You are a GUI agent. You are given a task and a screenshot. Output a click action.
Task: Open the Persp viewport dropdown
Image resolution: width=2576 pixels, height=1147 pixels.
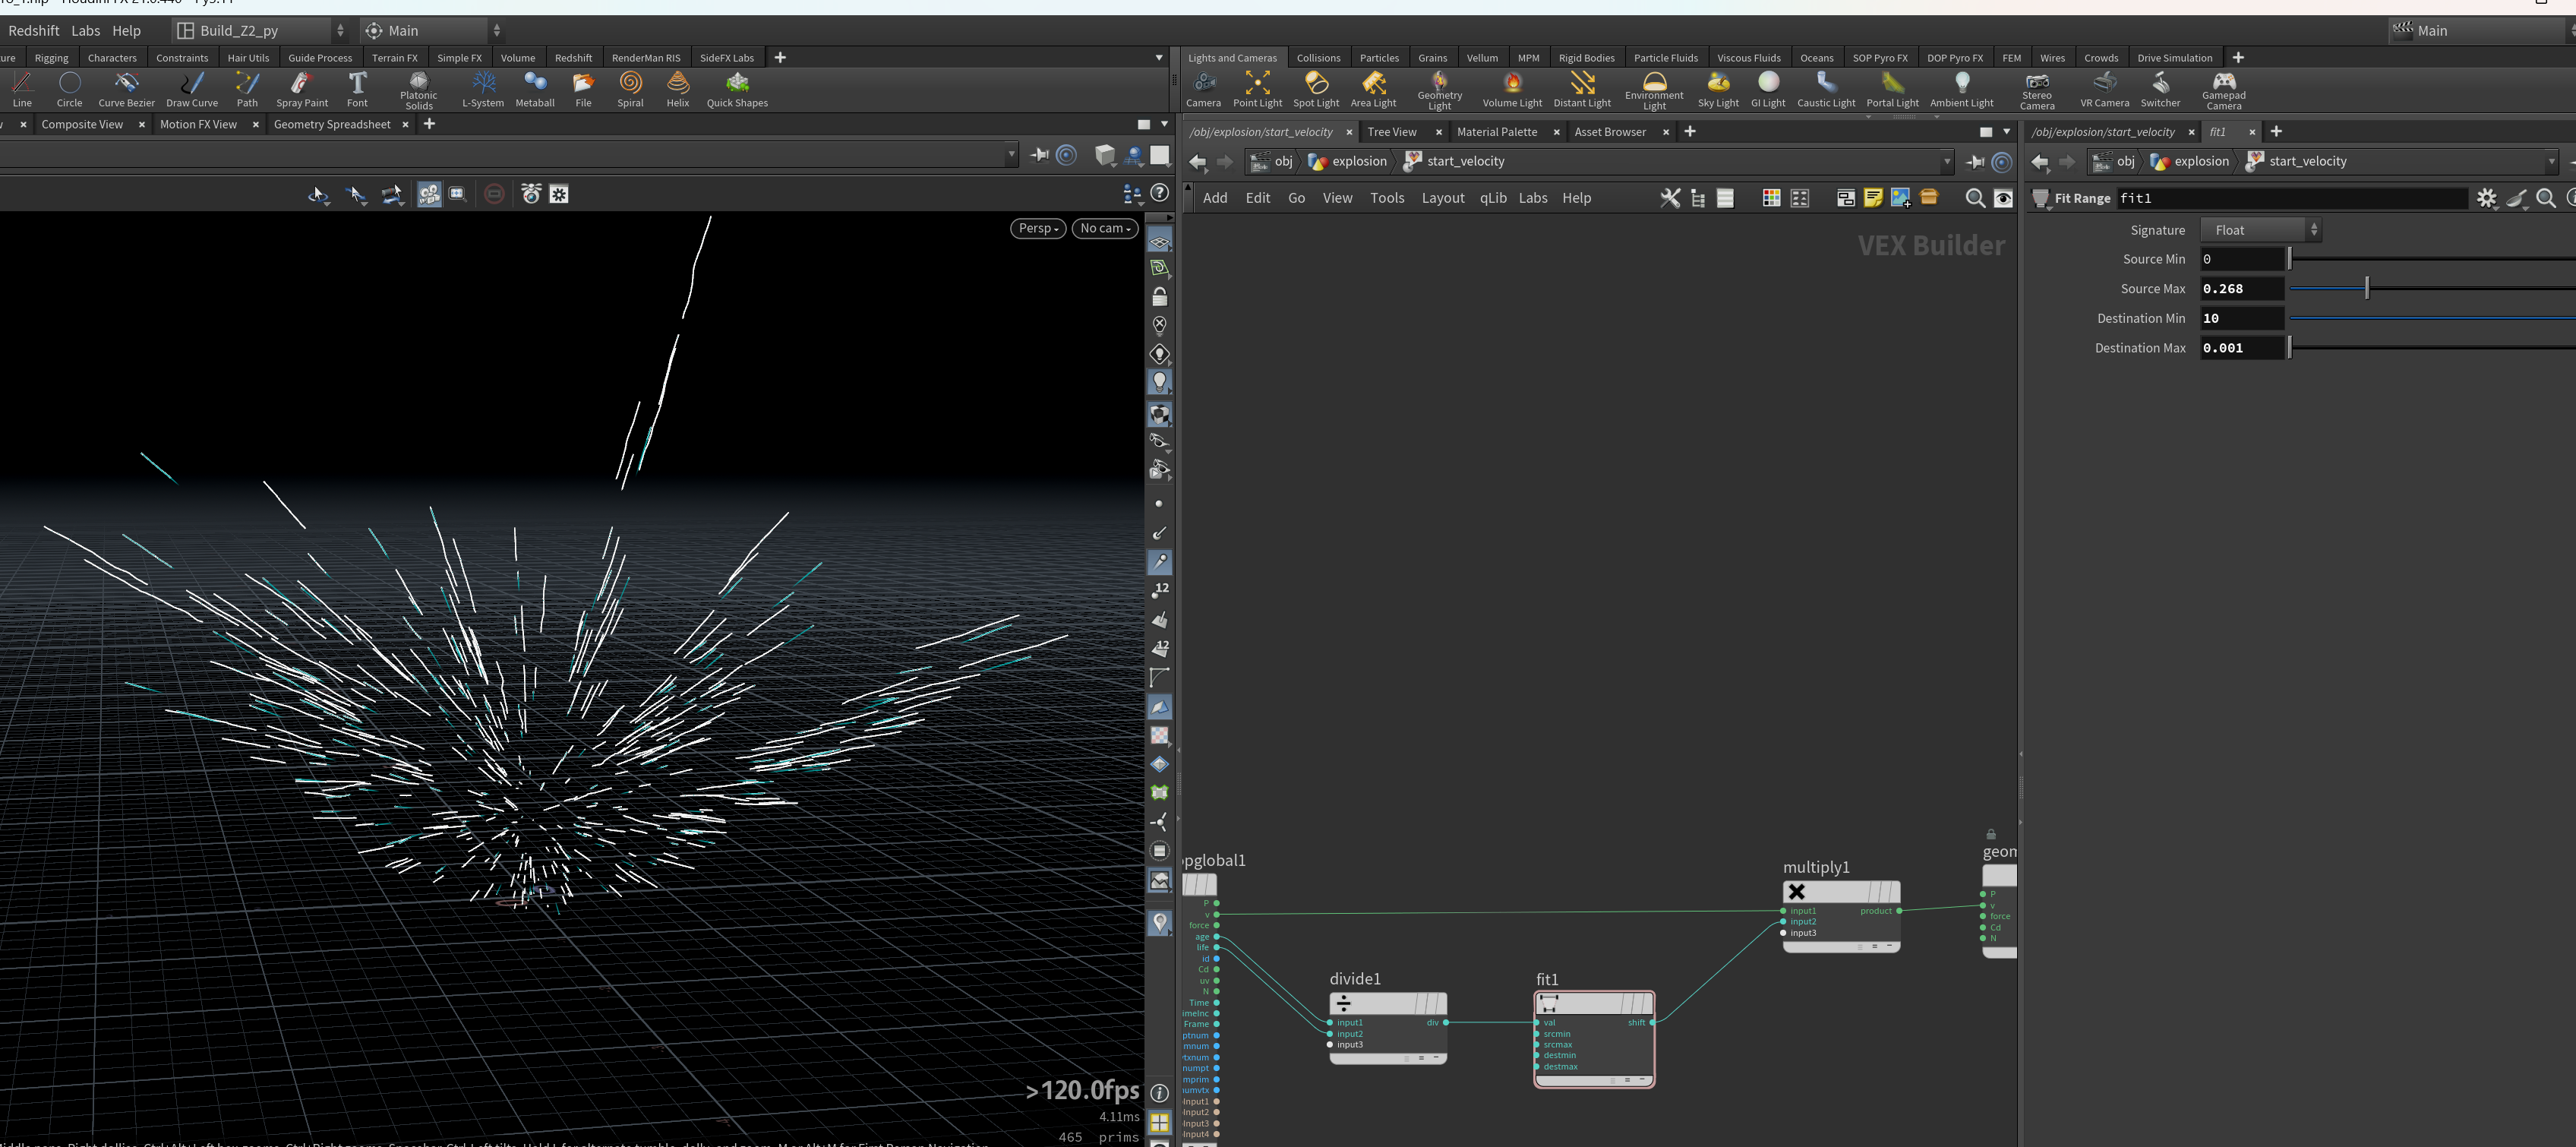pos(1038,228)
